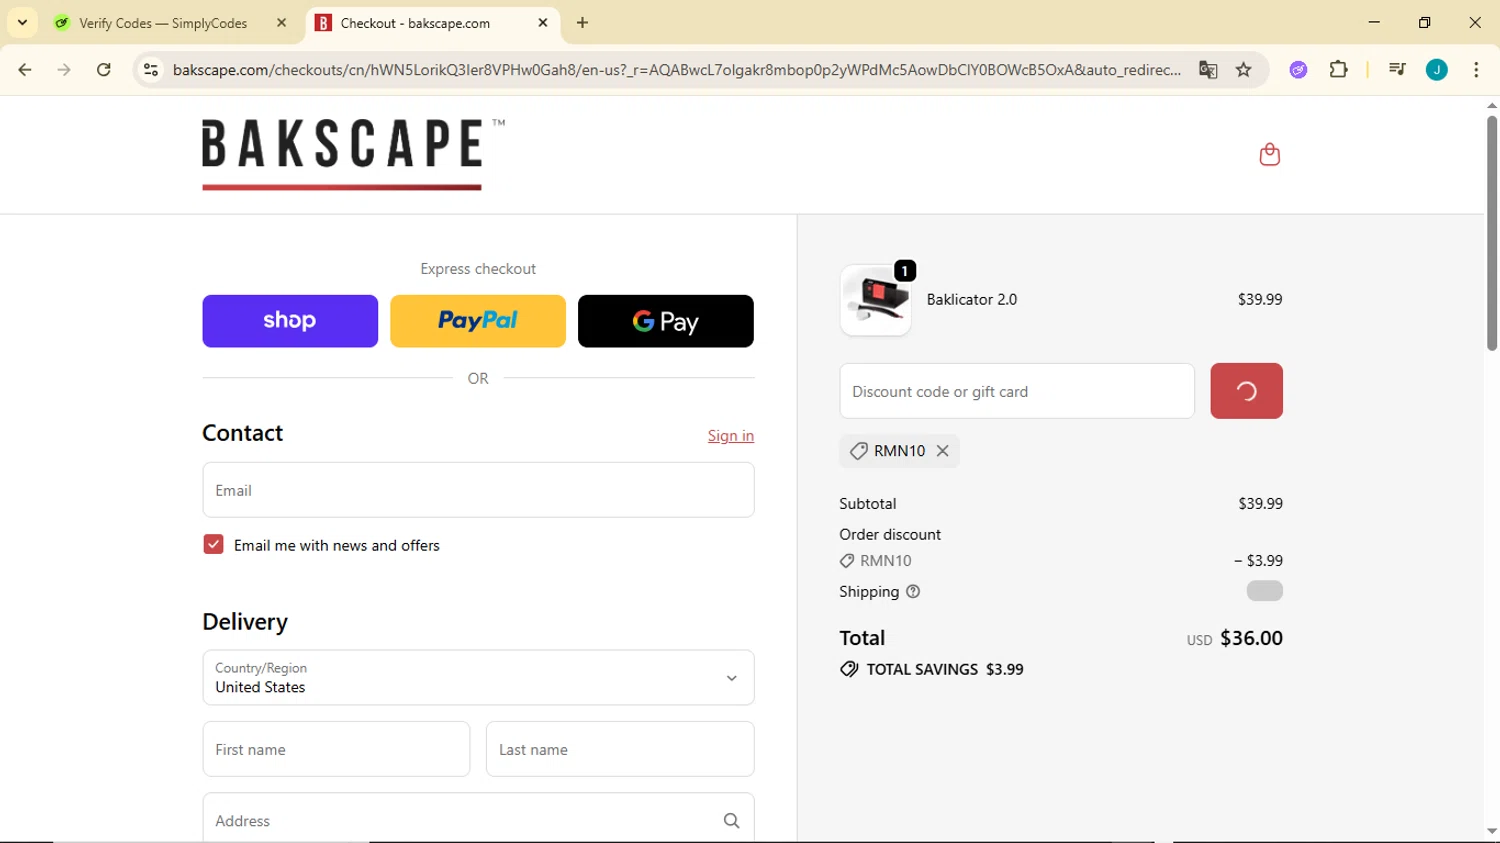The height and width of the screenshot is (843, 1500).
Task: Expand the Country/Region dropdown
Action: click(x=478, y=678)
